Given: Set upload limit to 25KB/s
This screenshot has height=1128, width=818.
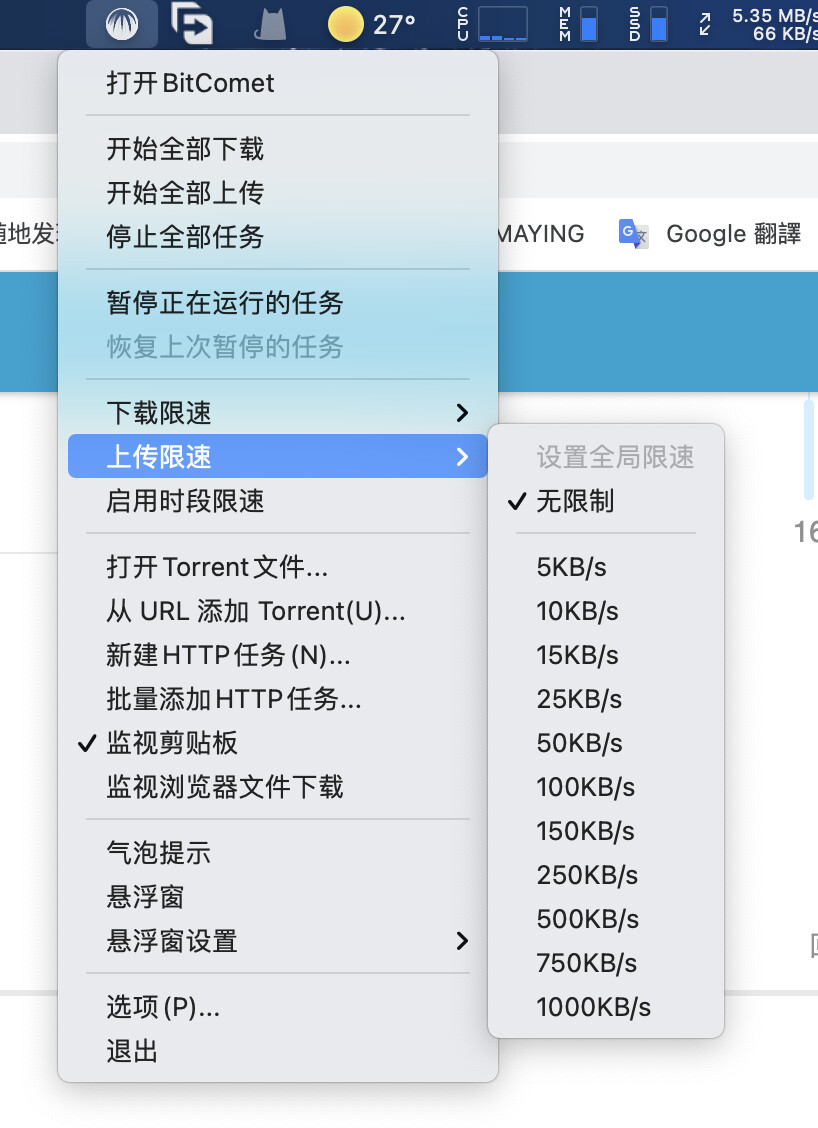Looking at the screenshot, I should click(606, 699).
